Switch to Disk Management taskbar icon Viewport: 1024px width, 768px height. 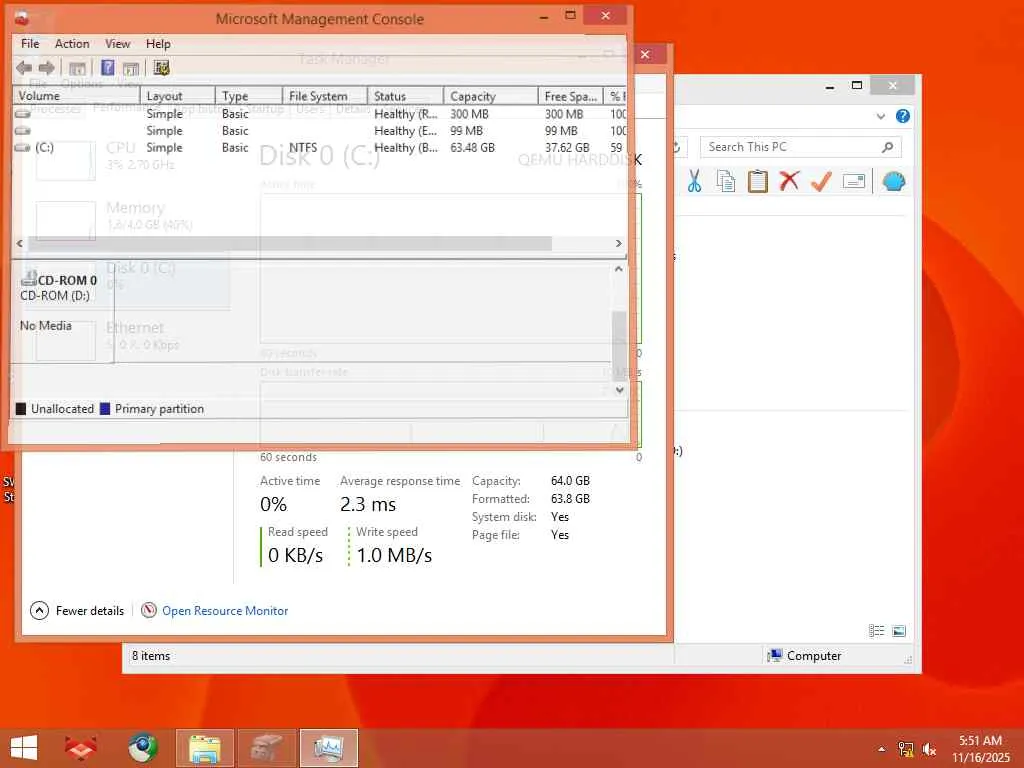pos(266,748)
